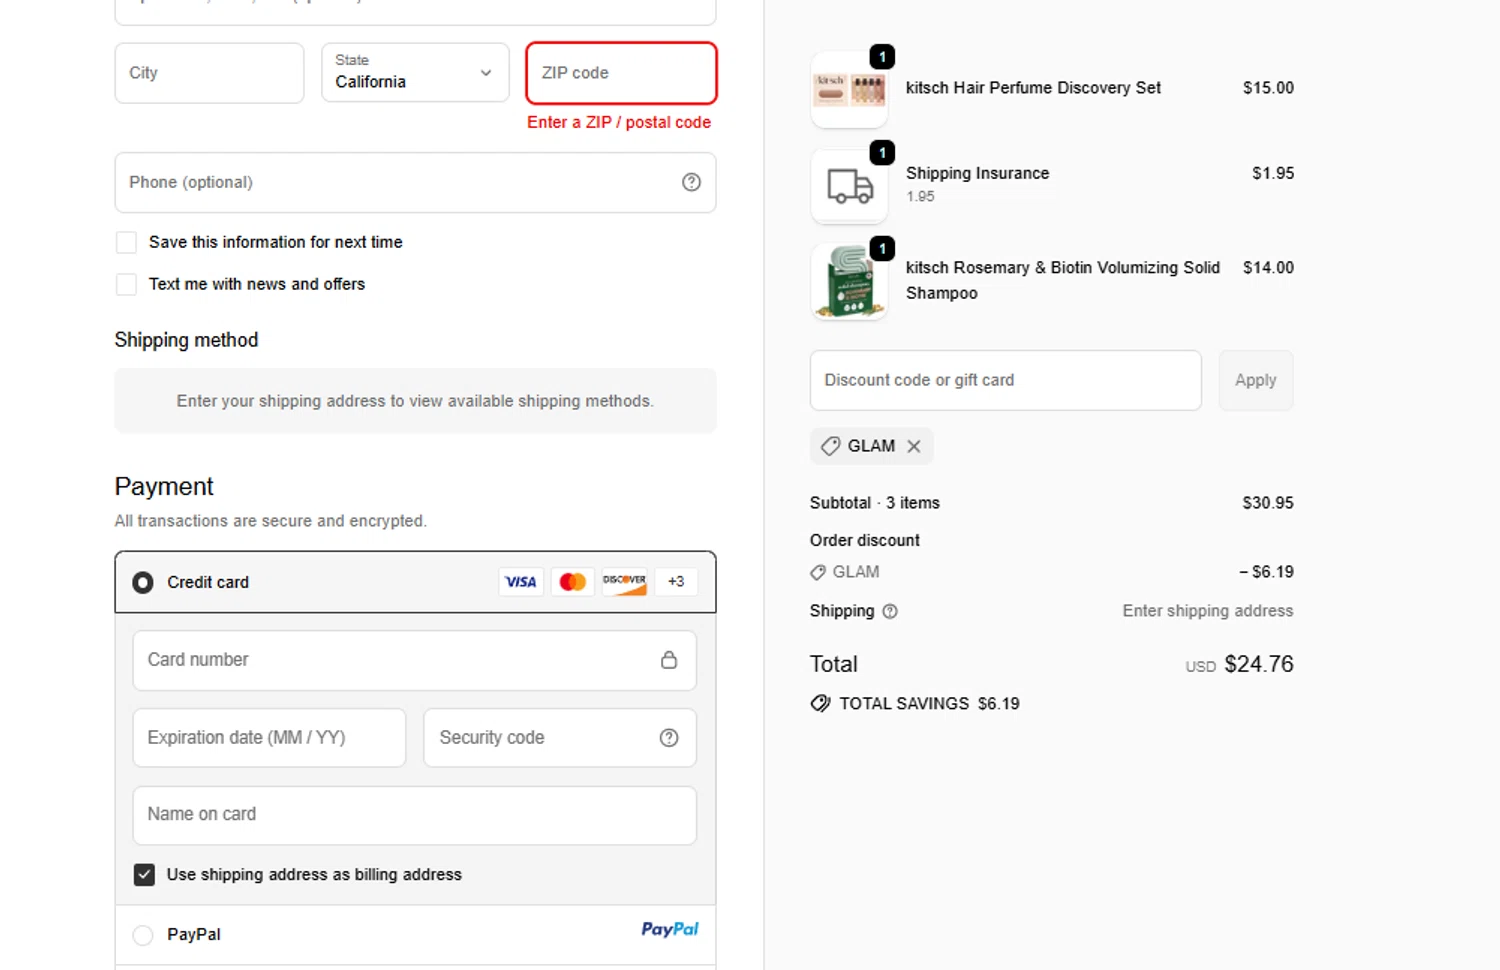Viewport: 1500px width, 970px height.
Task: Click the shipping methods placeholder message
Action: click(415, 401)
